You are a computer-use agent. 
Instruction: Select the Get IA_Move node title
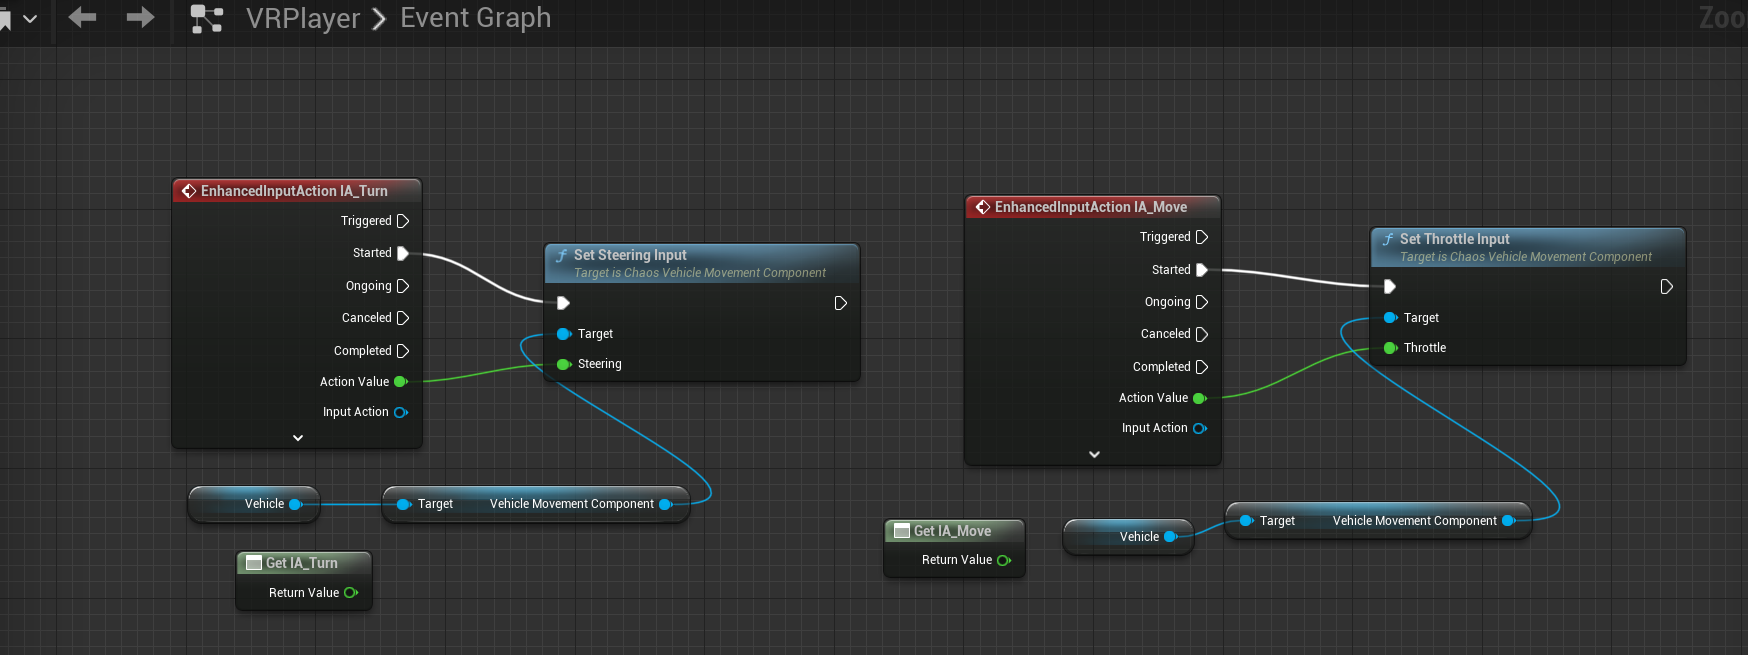952,531
